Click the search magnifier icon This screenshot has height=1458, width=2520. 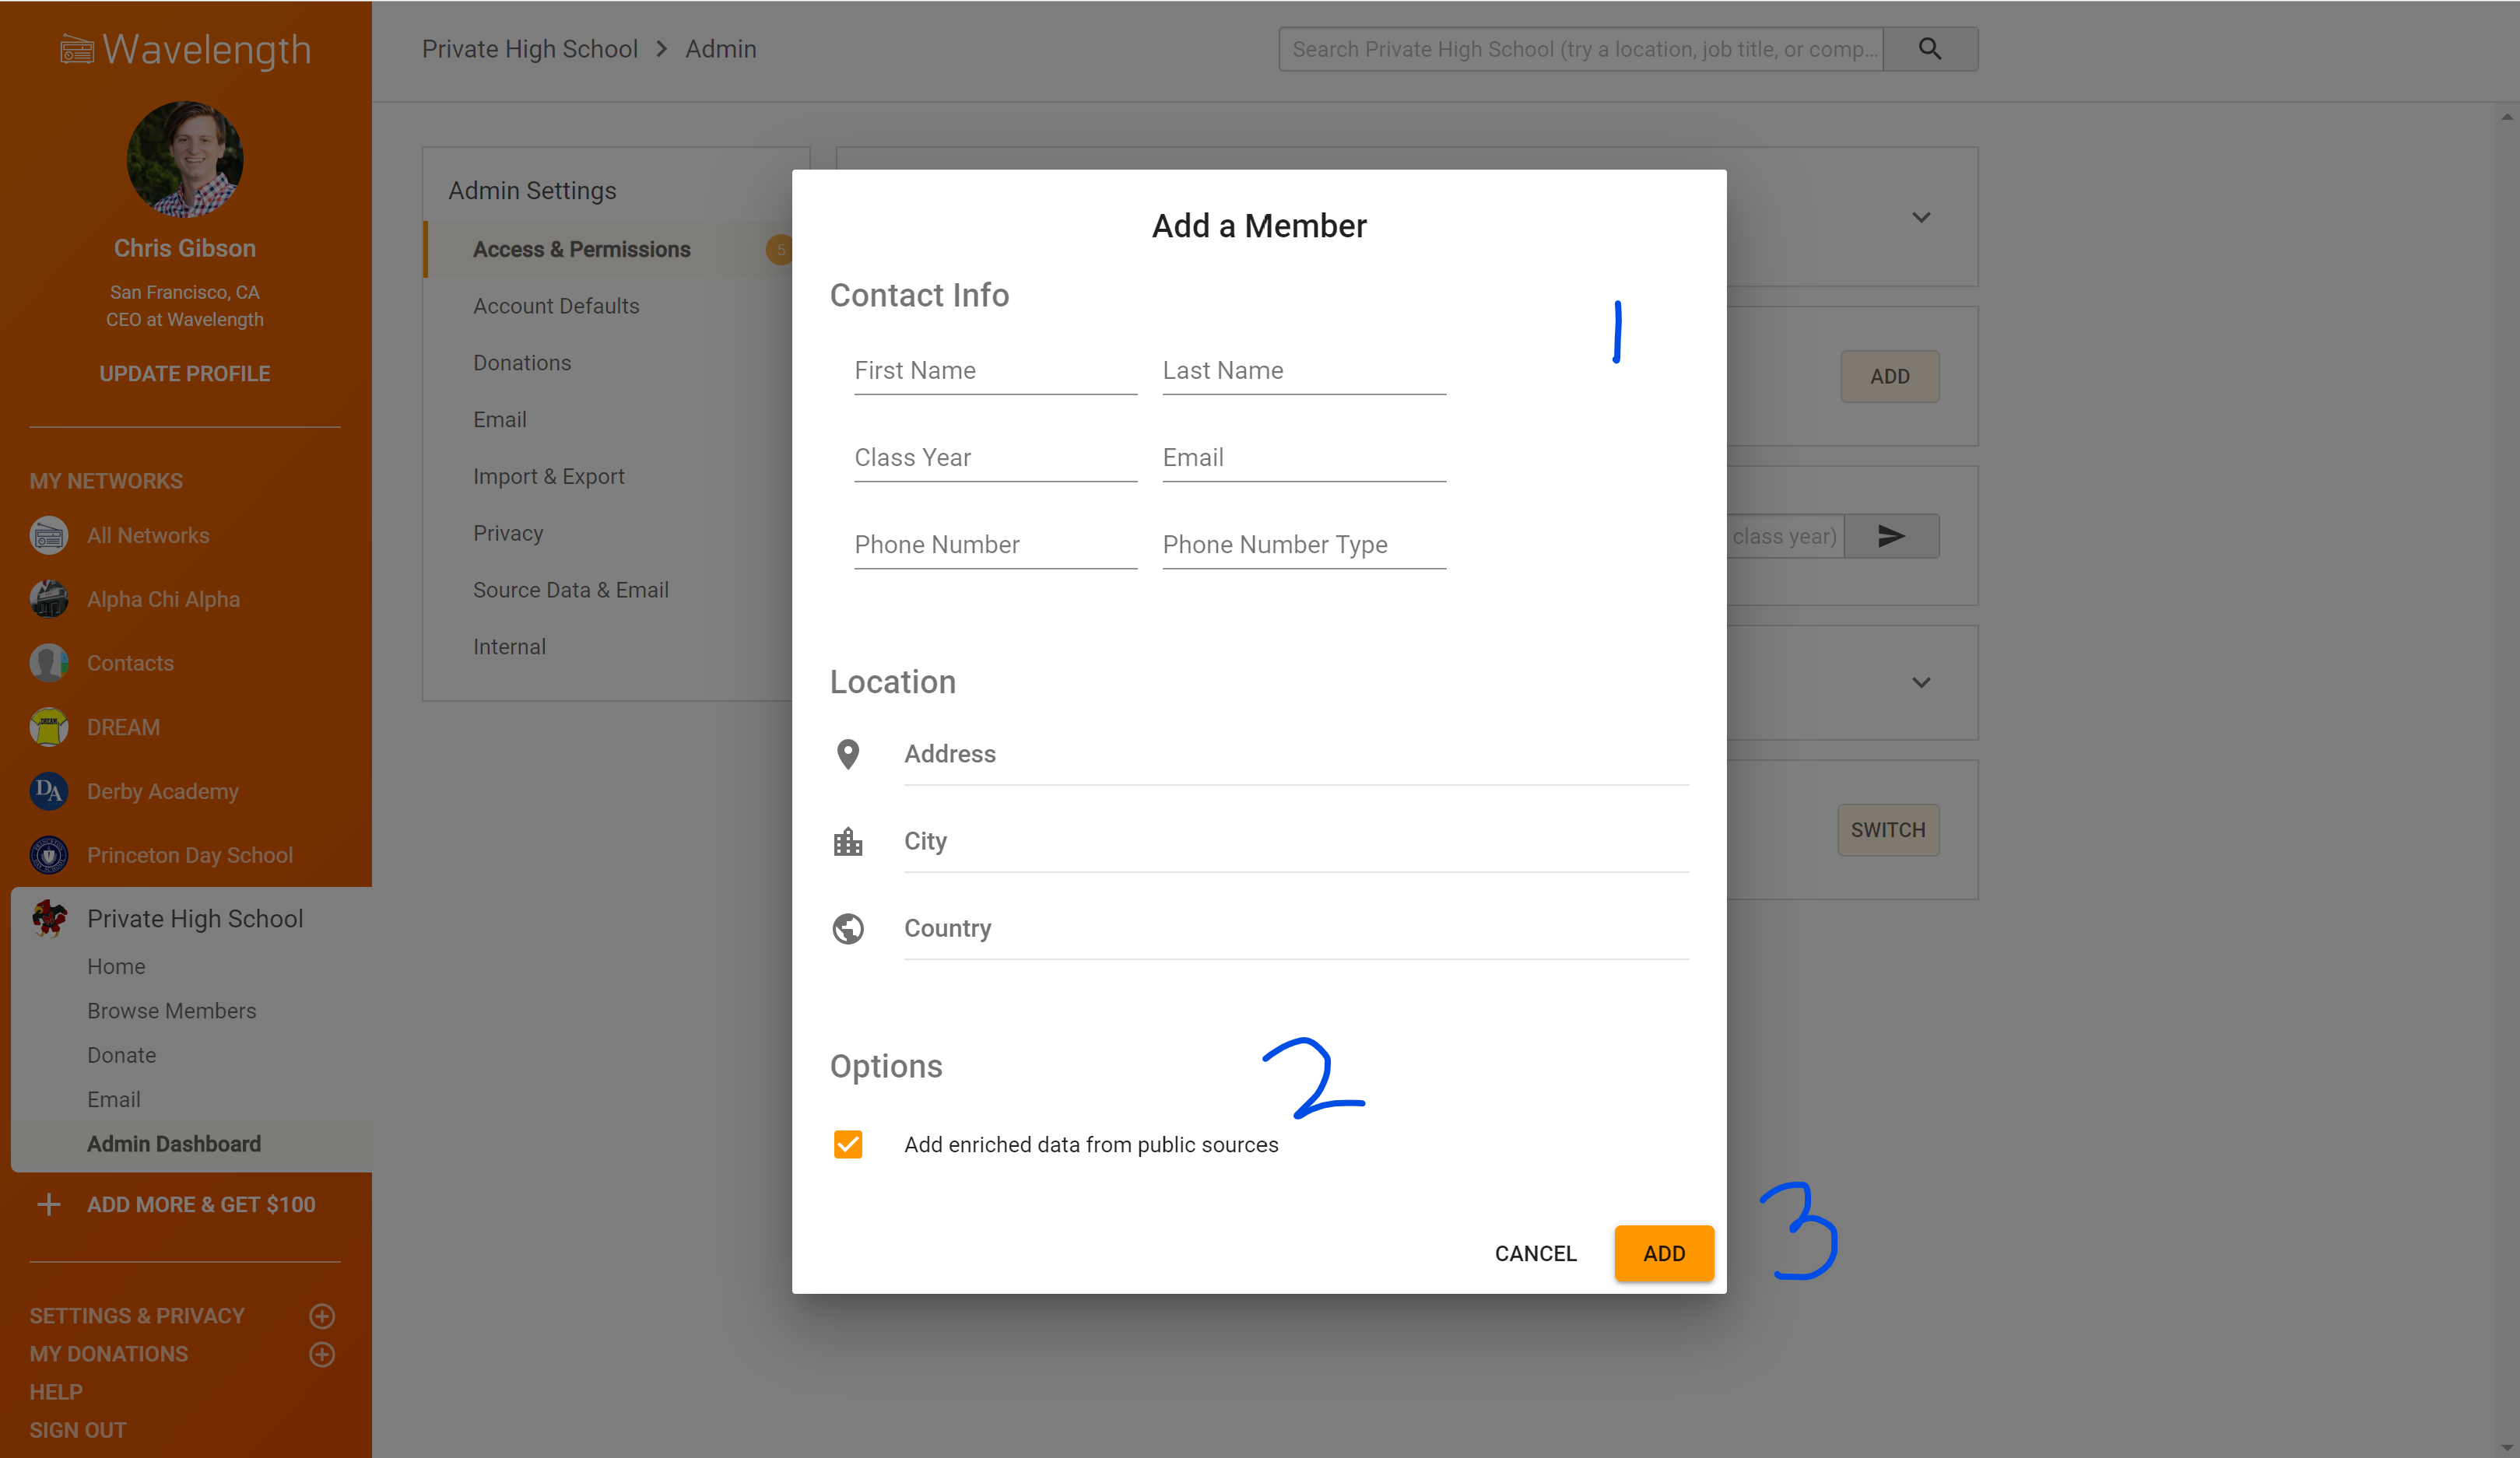1929,49
